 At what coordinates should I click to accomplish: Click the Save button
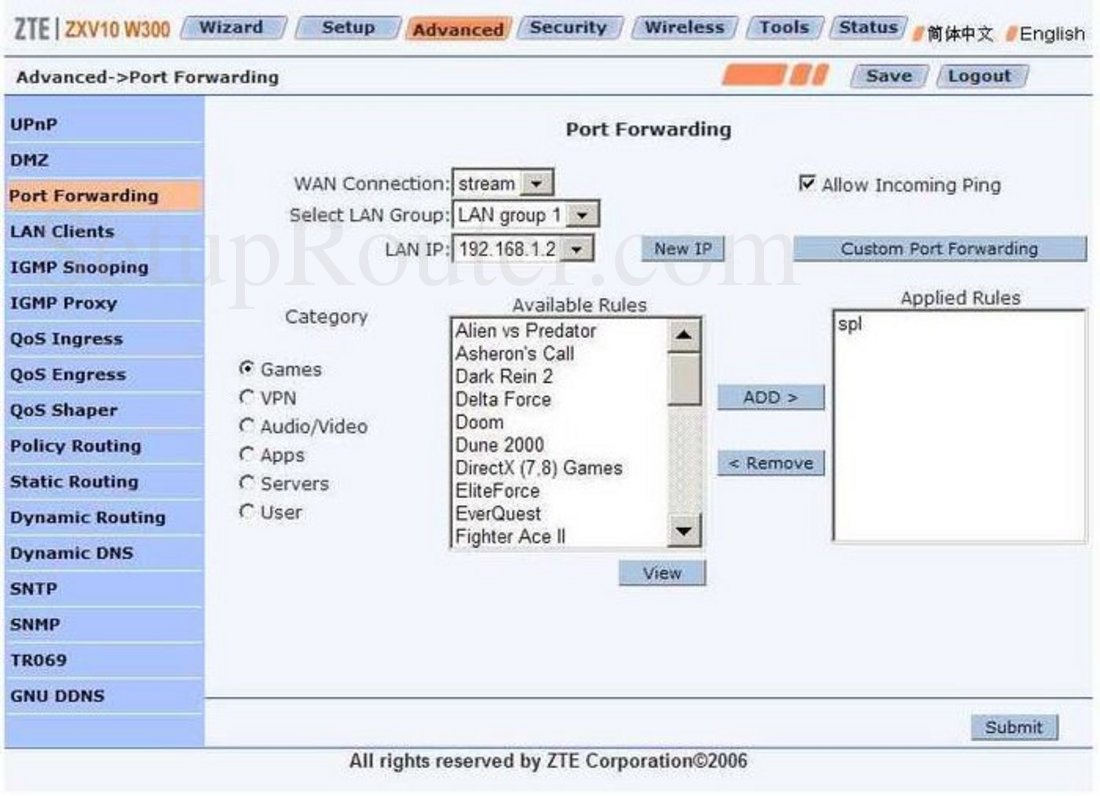tap(889, 76)
